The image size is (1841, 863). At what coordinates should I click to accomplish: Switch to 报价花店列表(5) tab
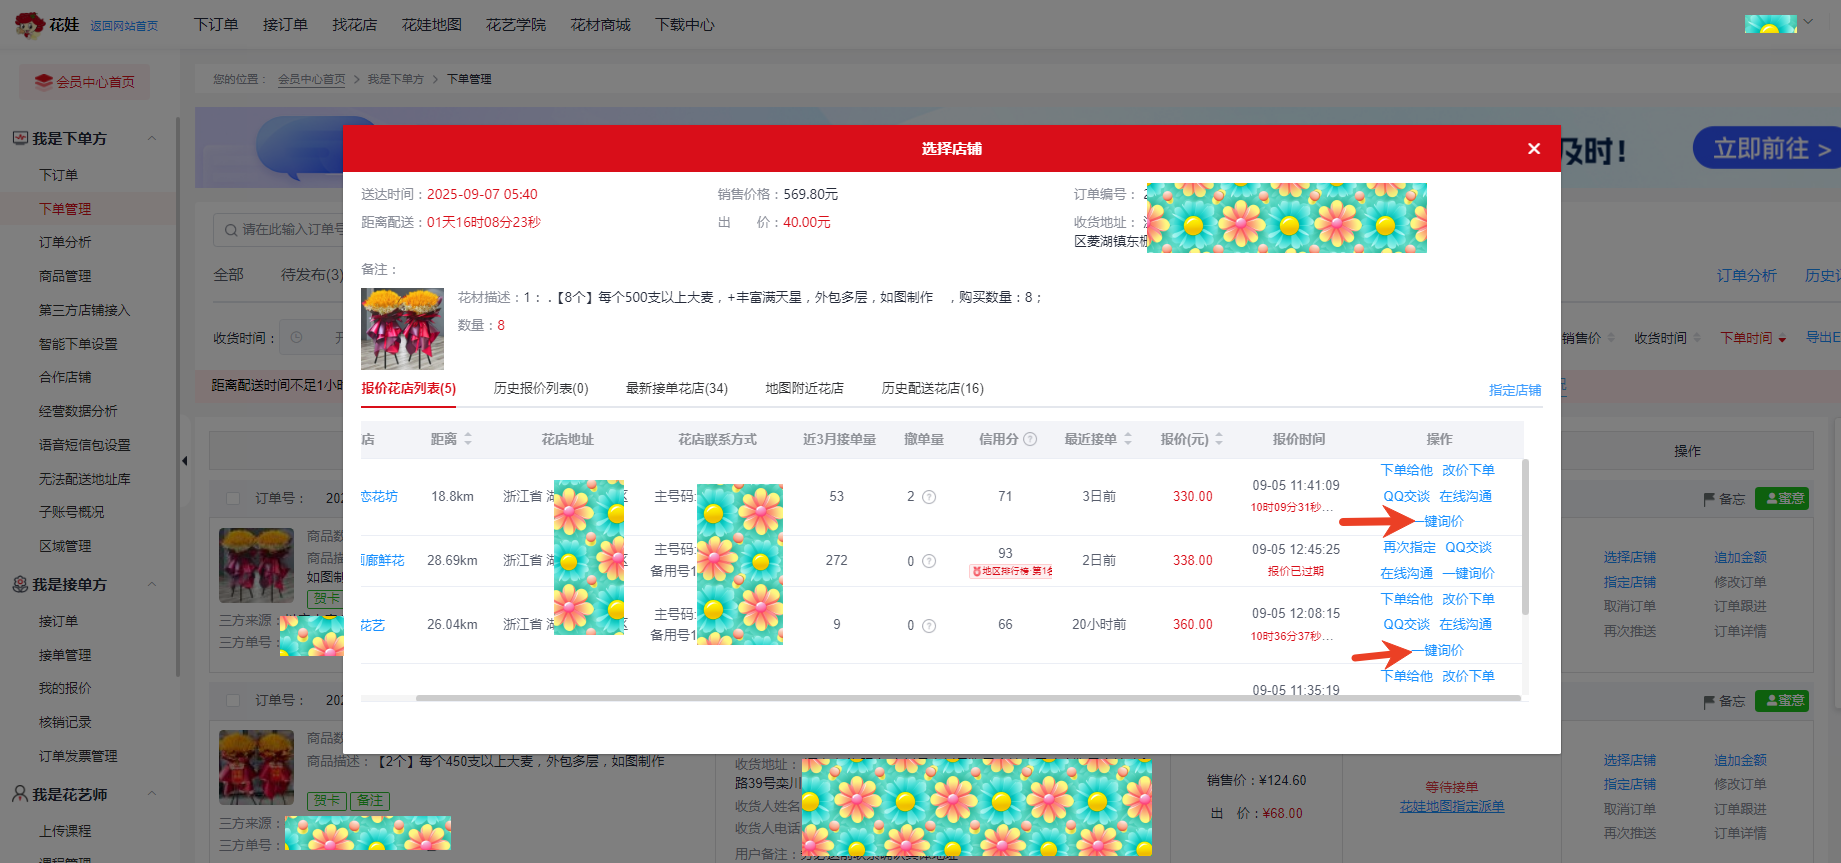[408, 388]
